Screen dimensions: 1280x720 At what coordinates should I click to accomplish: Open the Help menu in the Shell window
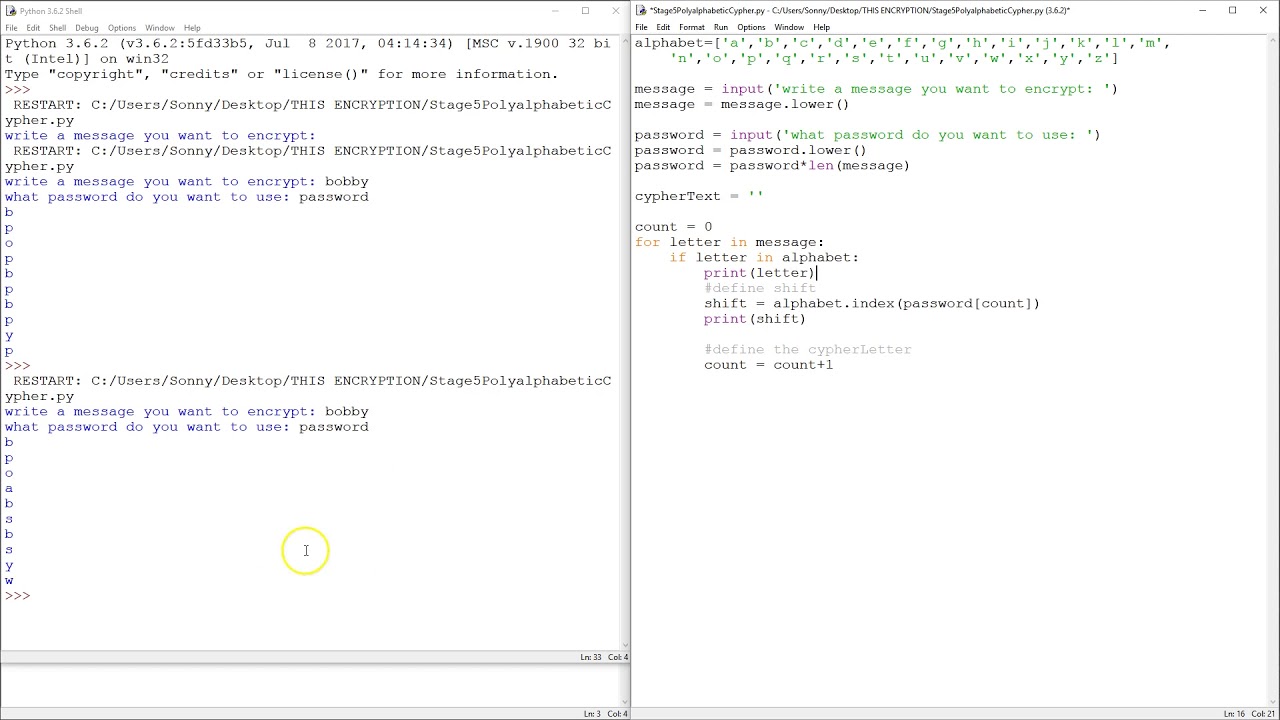[x=192, y=28]
